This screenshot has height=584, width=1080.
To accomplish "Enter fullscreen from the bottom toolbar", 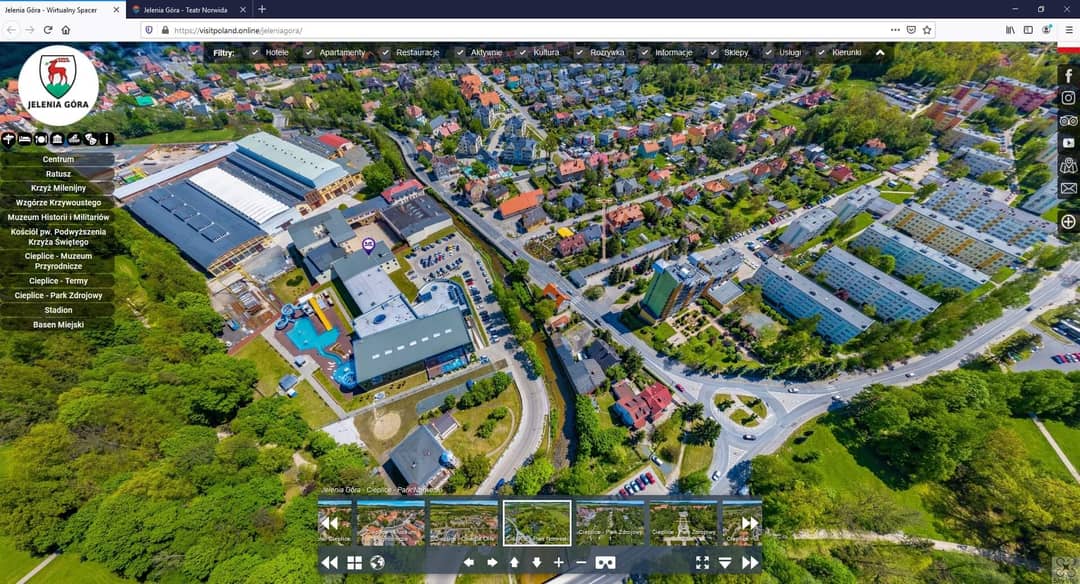I will pyautogui.click(x=702, y=563).
